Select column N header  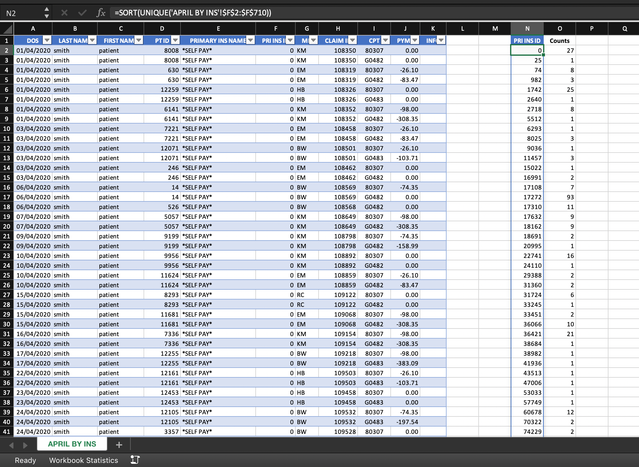coord(527,29)
